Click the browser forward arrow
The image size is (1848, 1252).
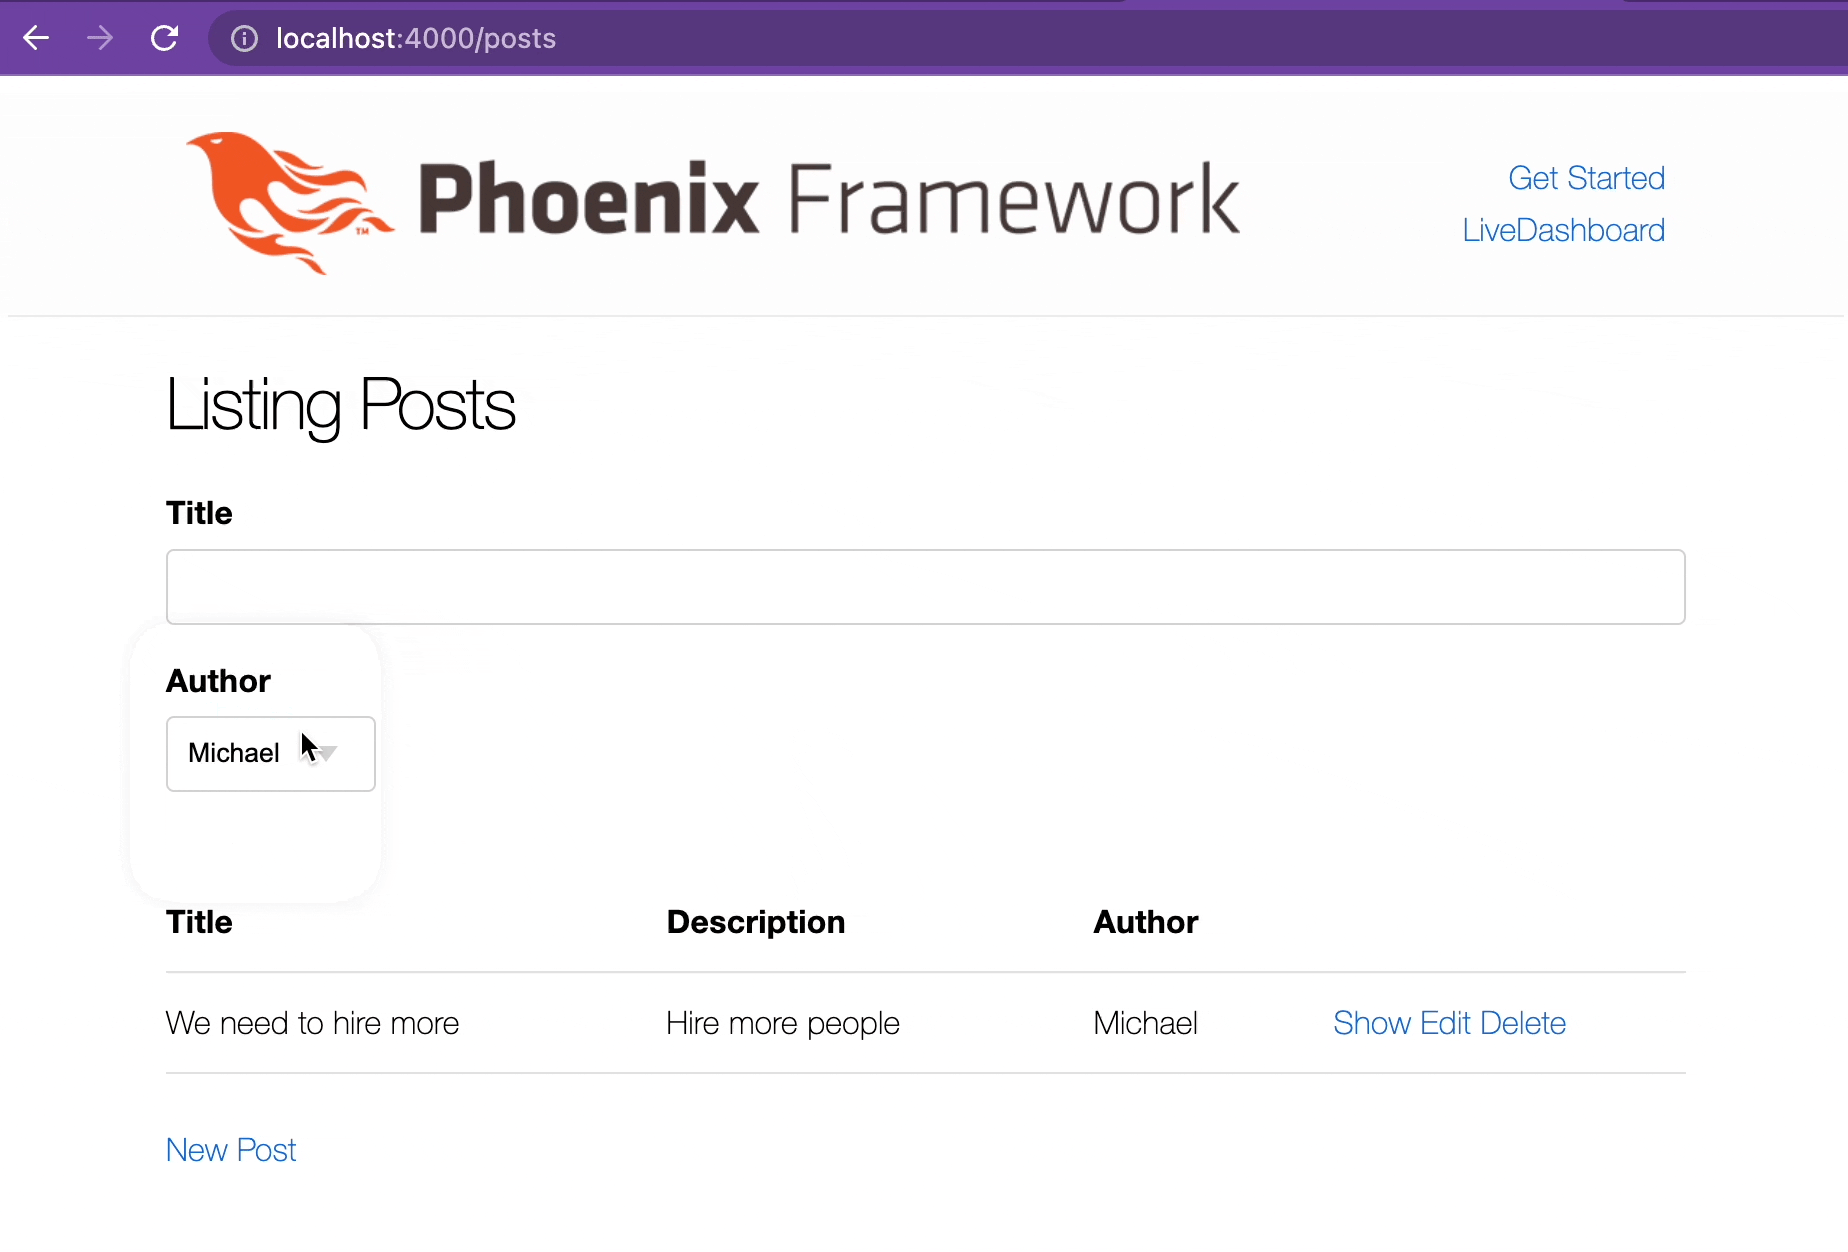(x=100, y=38)
